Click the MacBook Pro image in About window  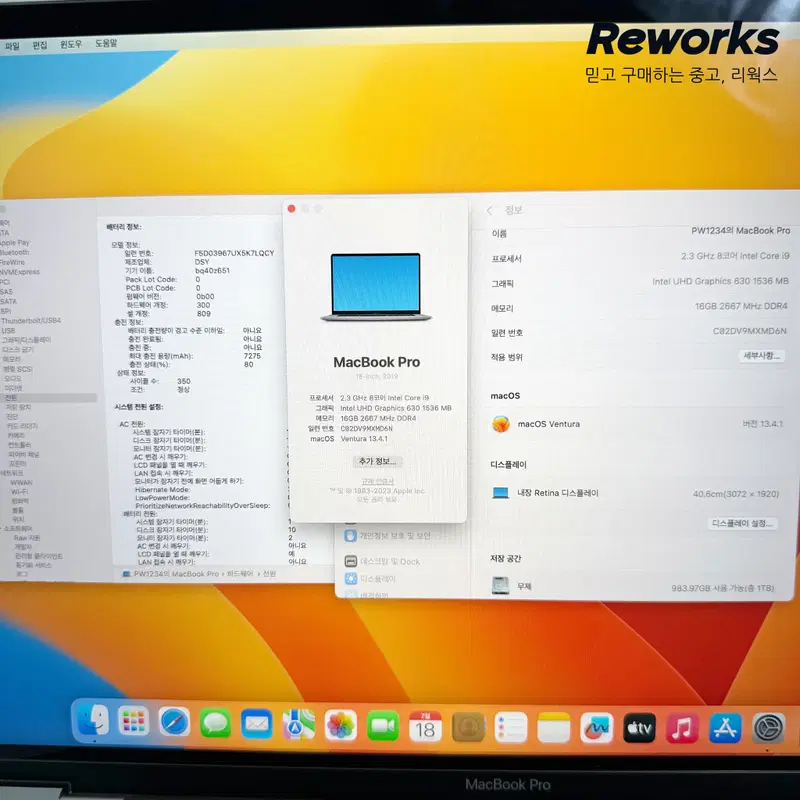(377, 287)
